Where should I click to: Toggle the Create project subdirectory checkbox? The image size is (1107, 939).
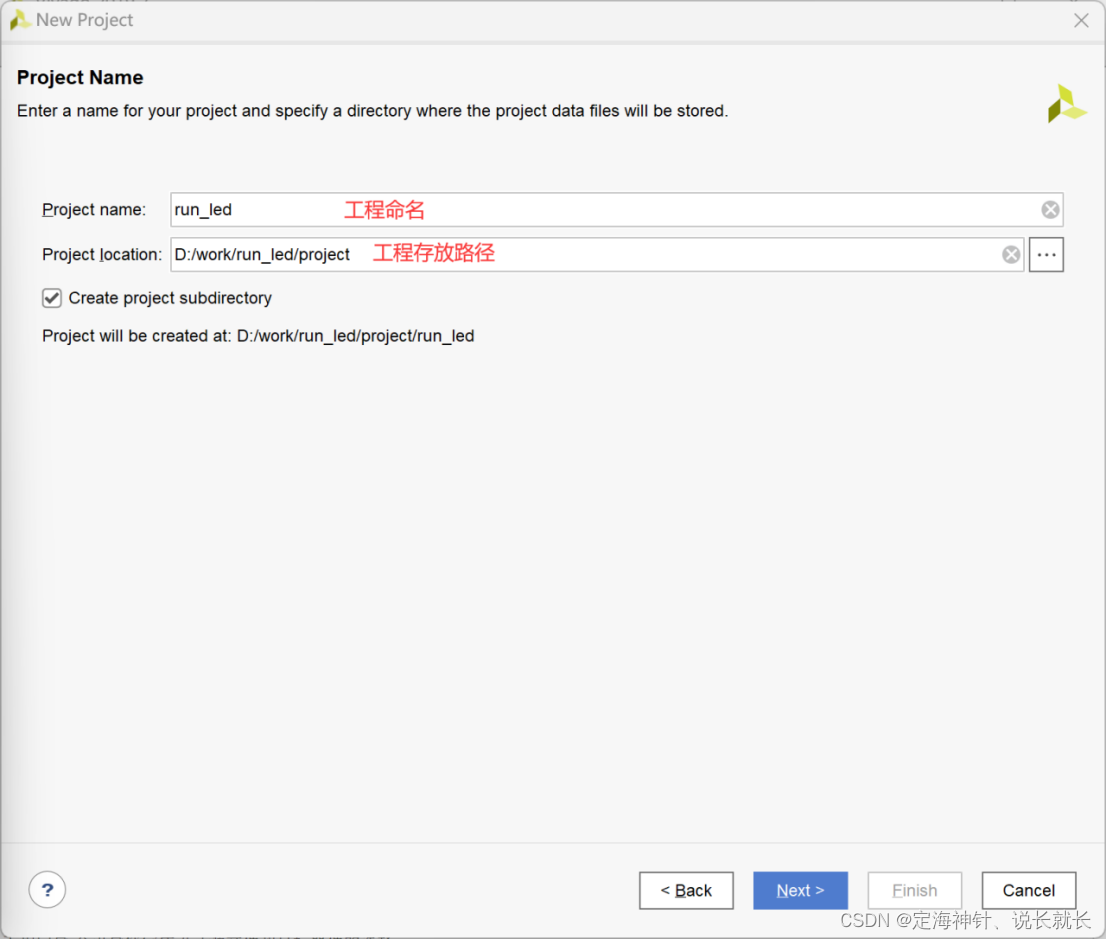(x=52, y=298)
